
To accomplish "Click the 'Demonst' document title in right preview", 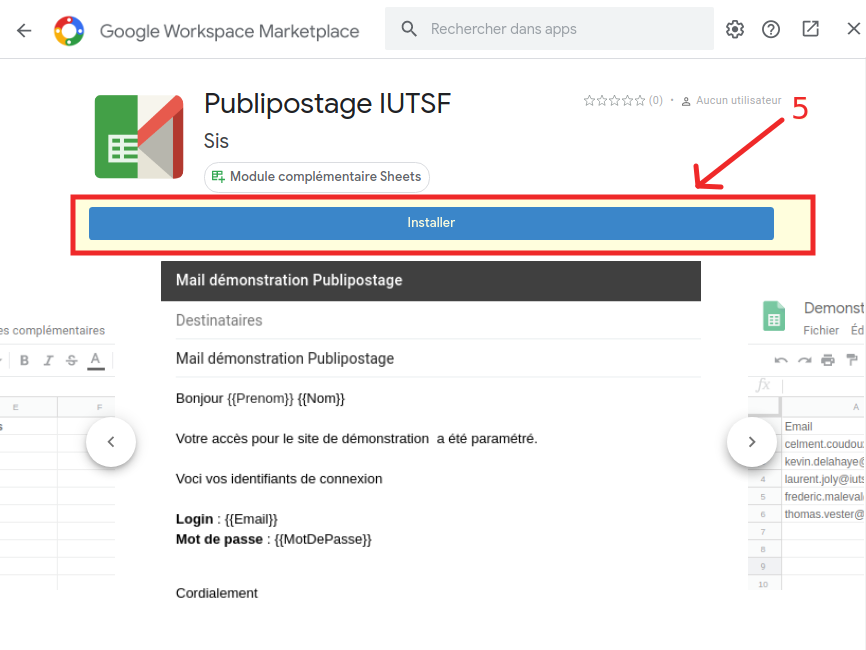I will (834, 308).
